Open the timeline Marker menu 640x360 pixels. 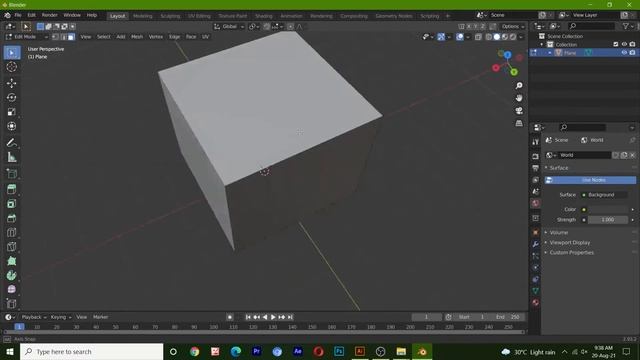click(x=100, y=317)
